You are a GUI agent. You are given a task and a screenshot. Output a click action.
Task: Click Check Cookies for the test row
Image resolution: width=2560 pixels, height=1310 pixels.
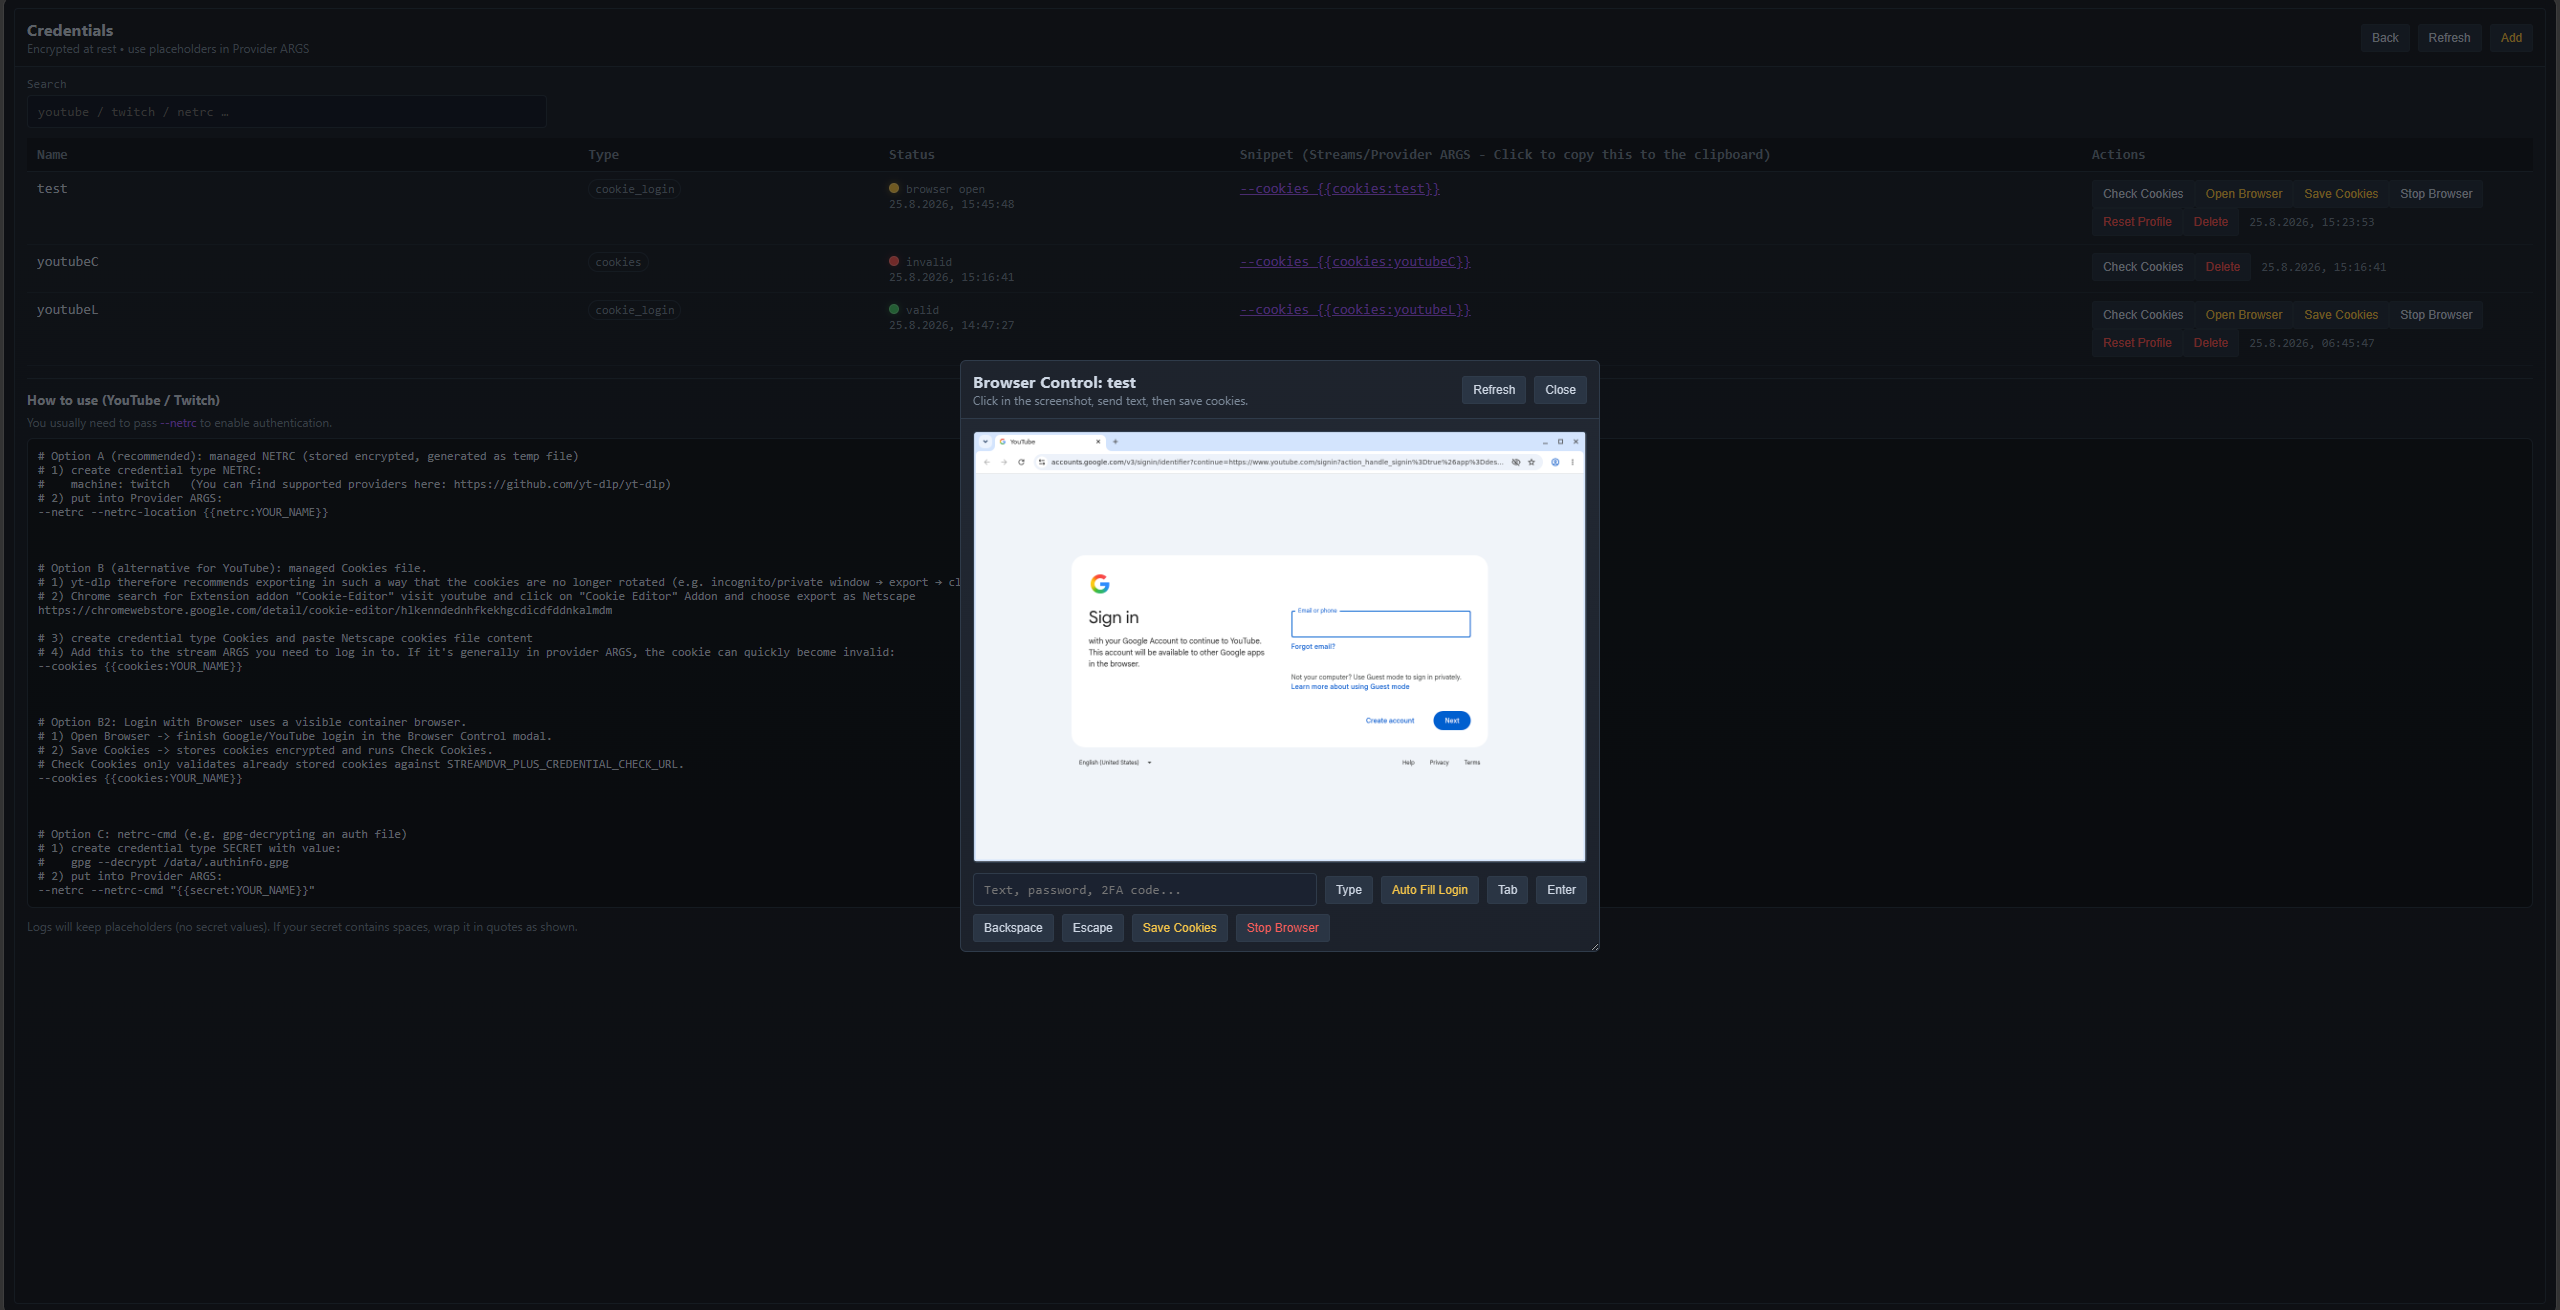point(2143,194)
